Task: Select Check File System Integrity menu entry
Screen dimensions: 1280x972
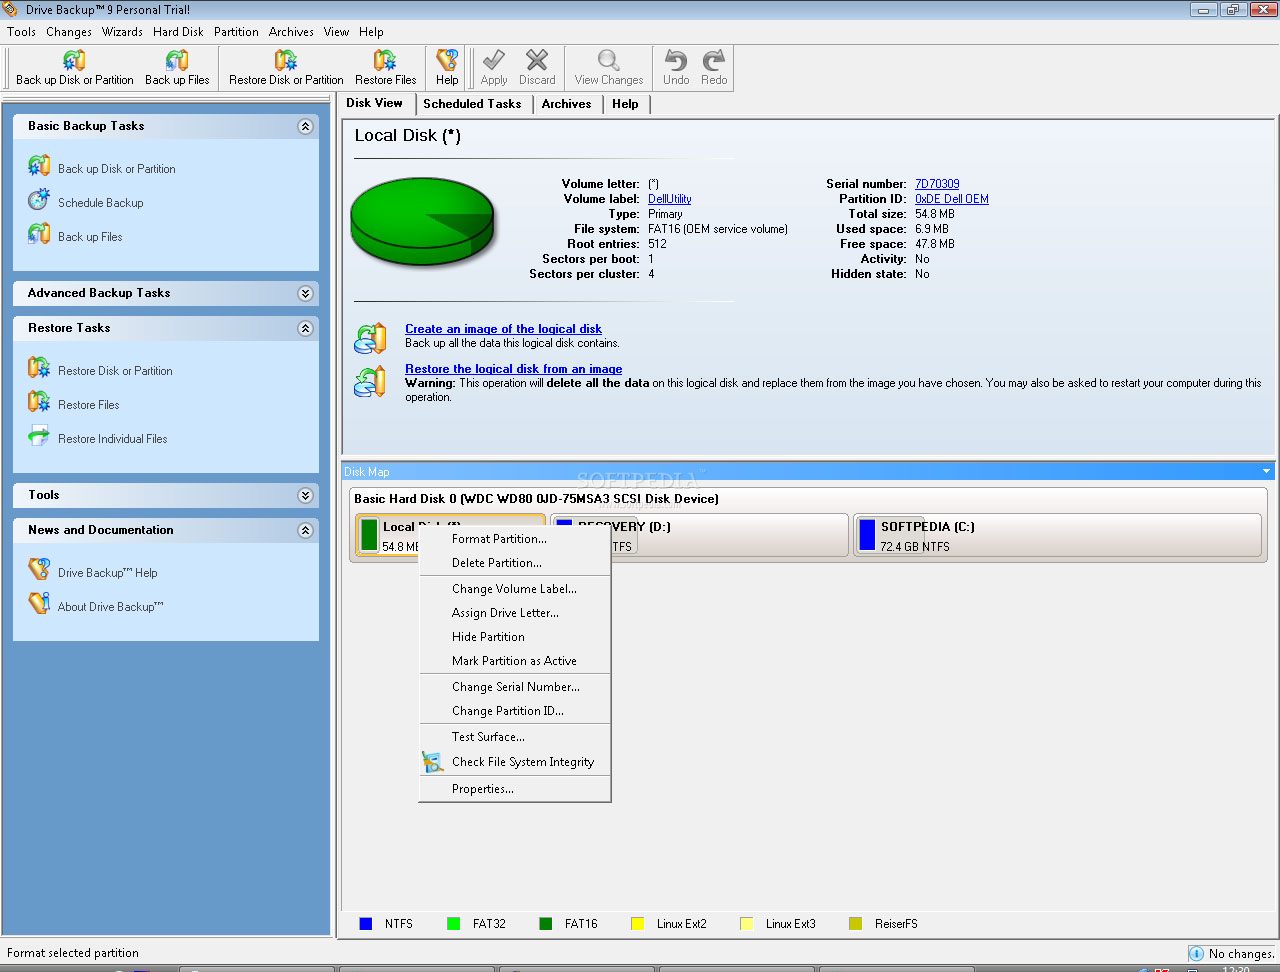Action: pyautogui.click(x=522, y=762)
